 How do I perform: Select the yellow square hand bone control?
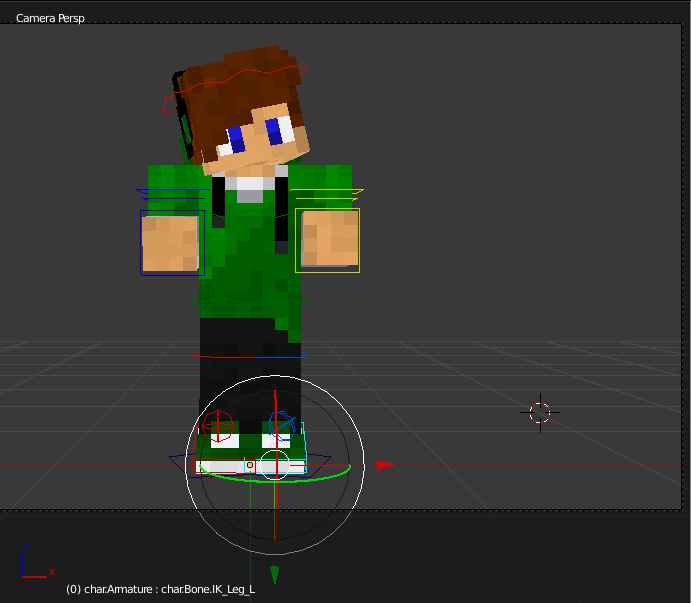(x=327, y=241)
